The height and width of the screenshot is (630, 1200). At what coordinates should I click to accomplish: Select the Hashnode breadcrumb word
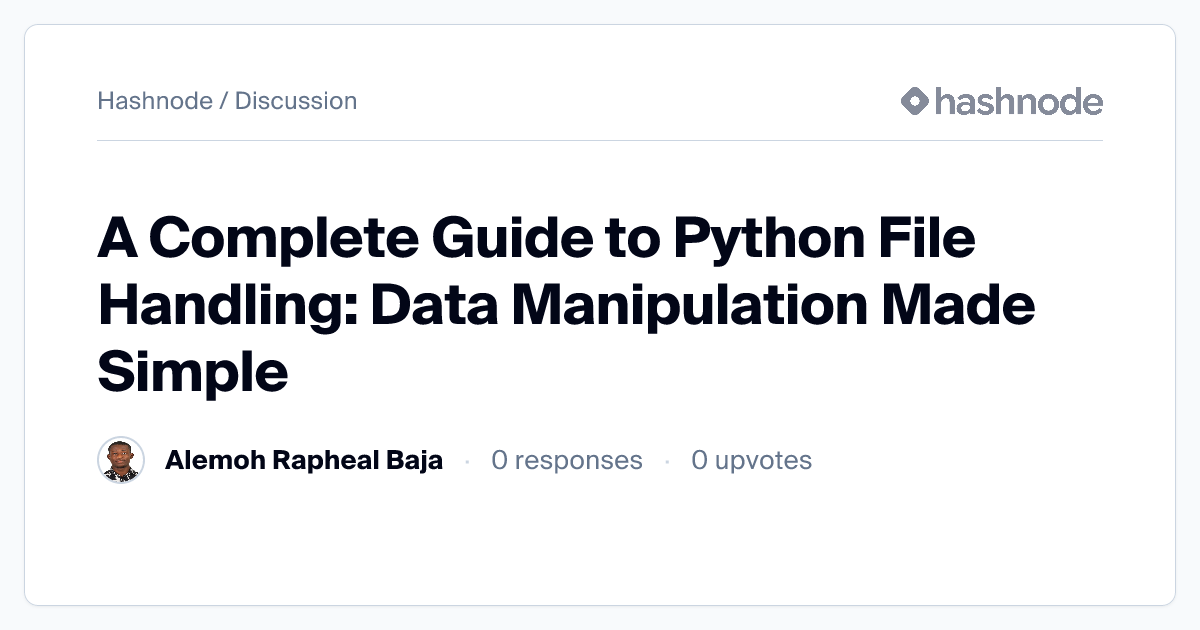point(155,101)
